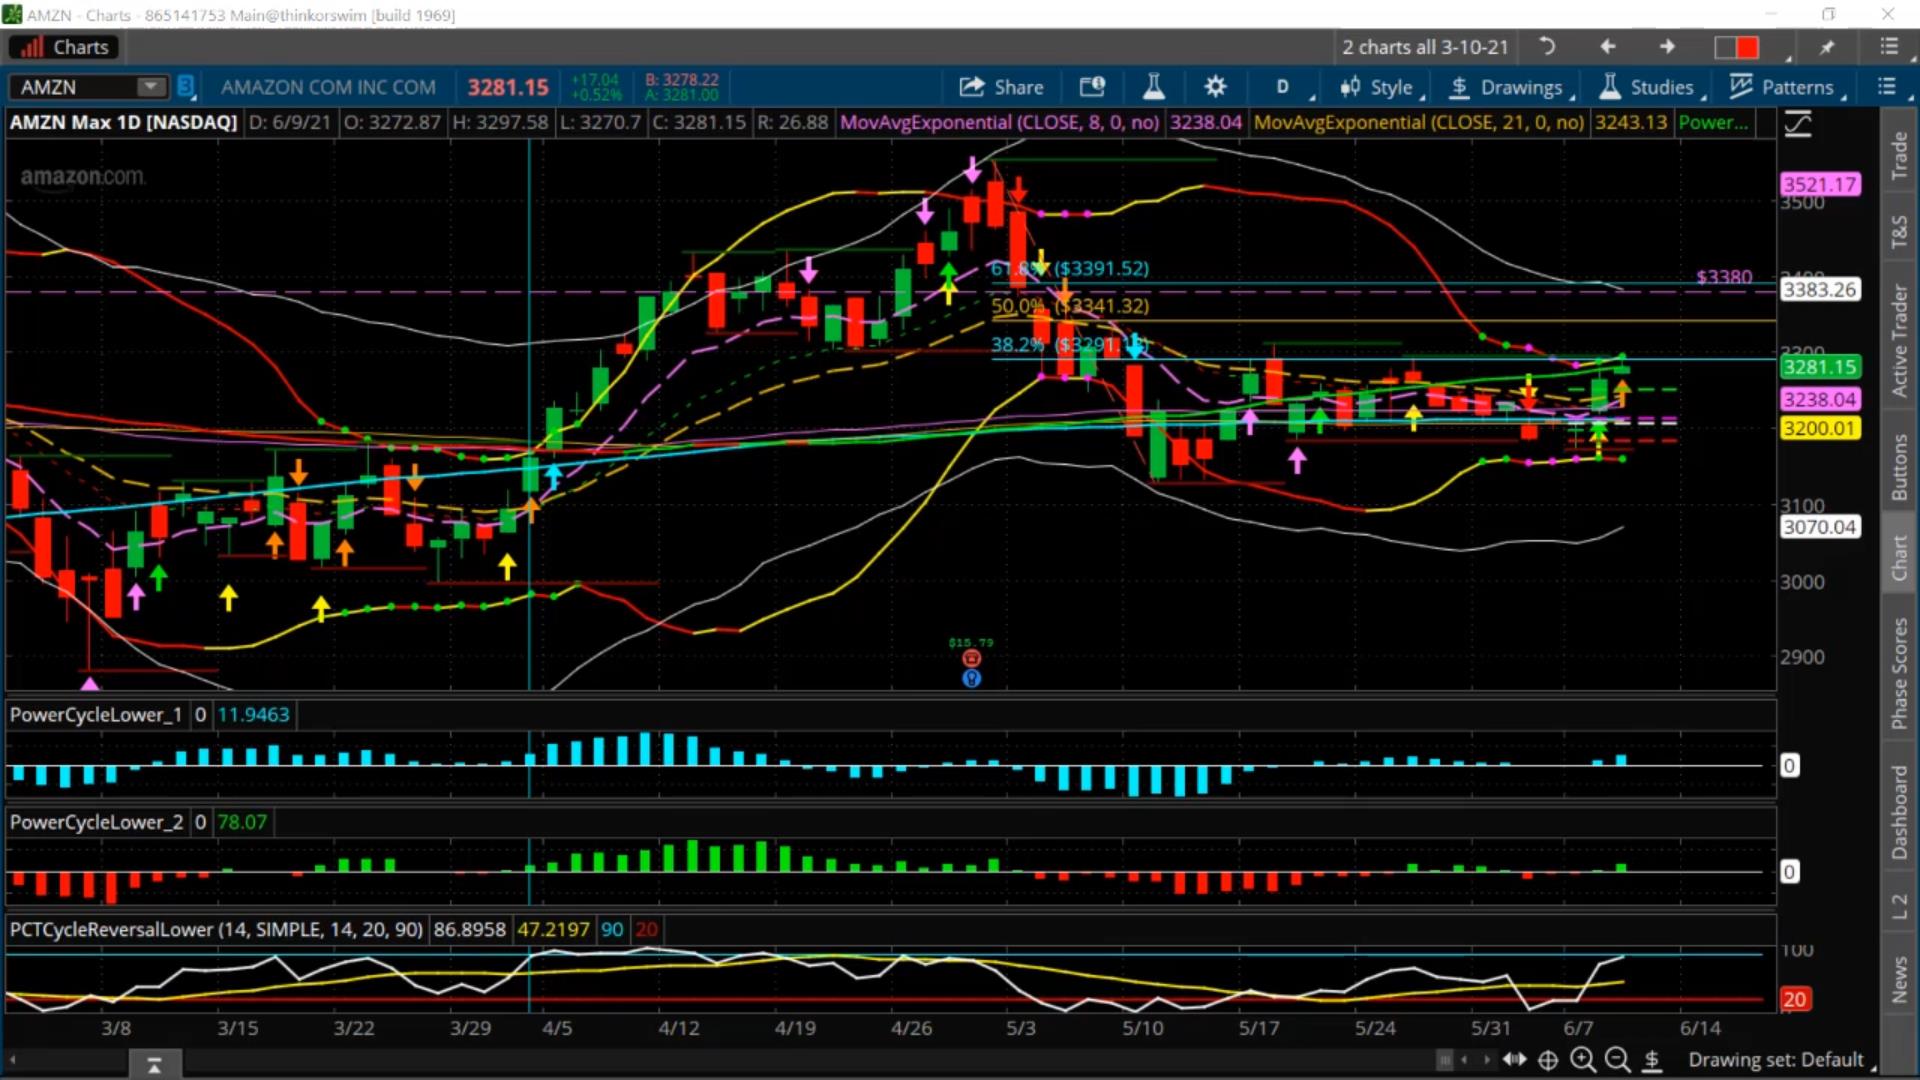
Task: Click the blue lightbulb event icon on chart
Action: point(971,678)
